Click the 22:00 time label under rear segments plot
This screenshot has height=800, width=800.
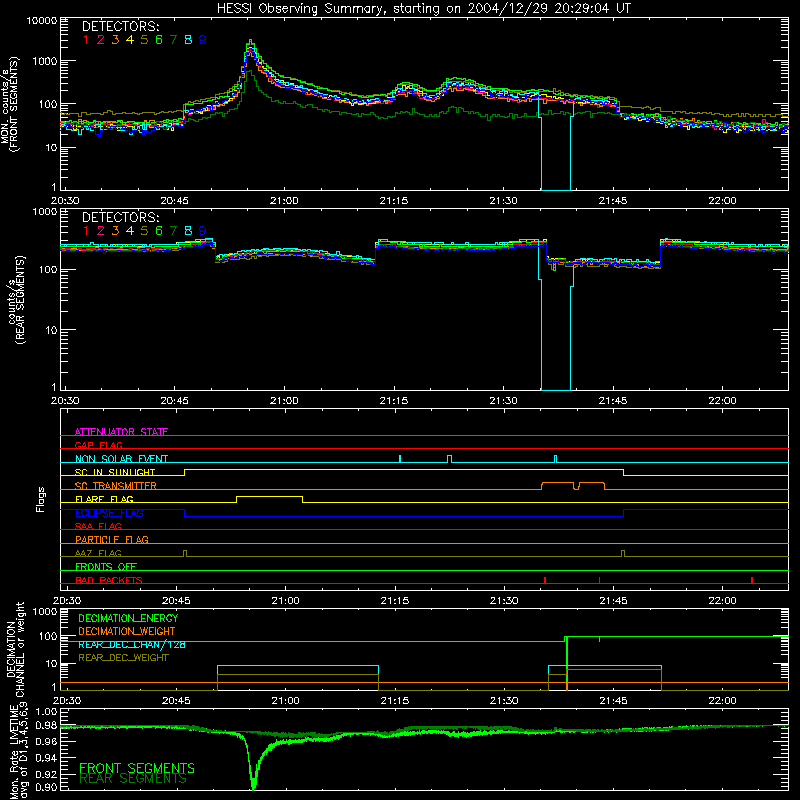tap(722, 401)
